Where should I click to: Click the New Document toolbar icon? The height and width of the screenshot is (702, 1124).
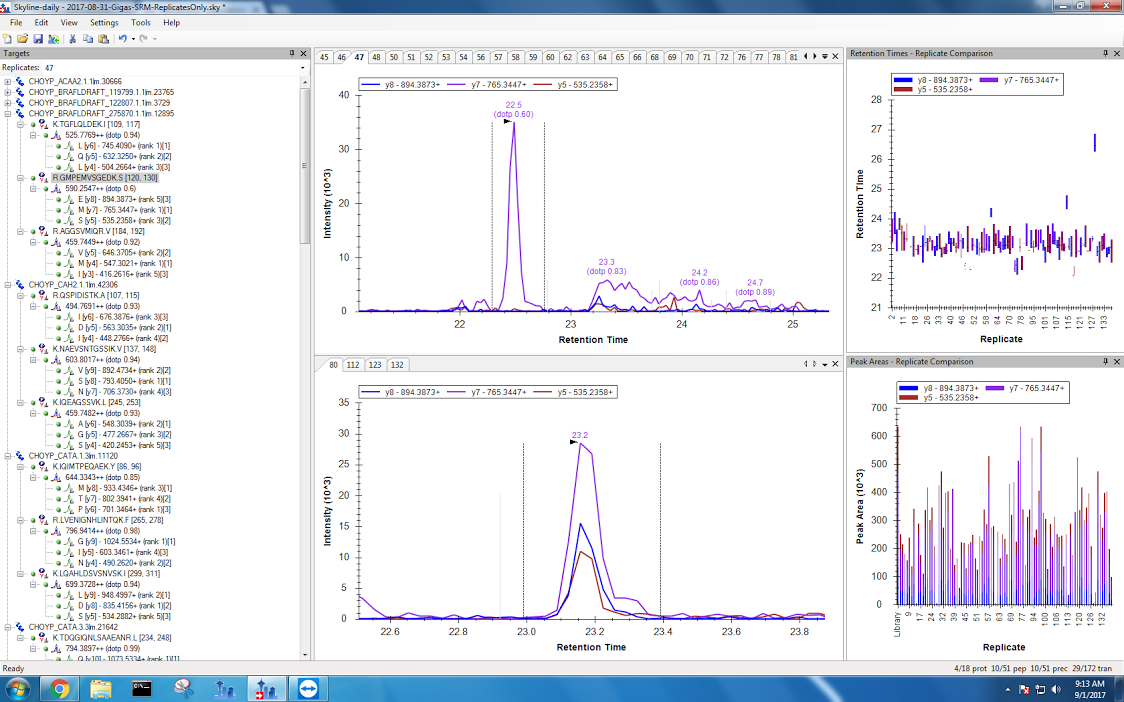(x=8, y=38)
